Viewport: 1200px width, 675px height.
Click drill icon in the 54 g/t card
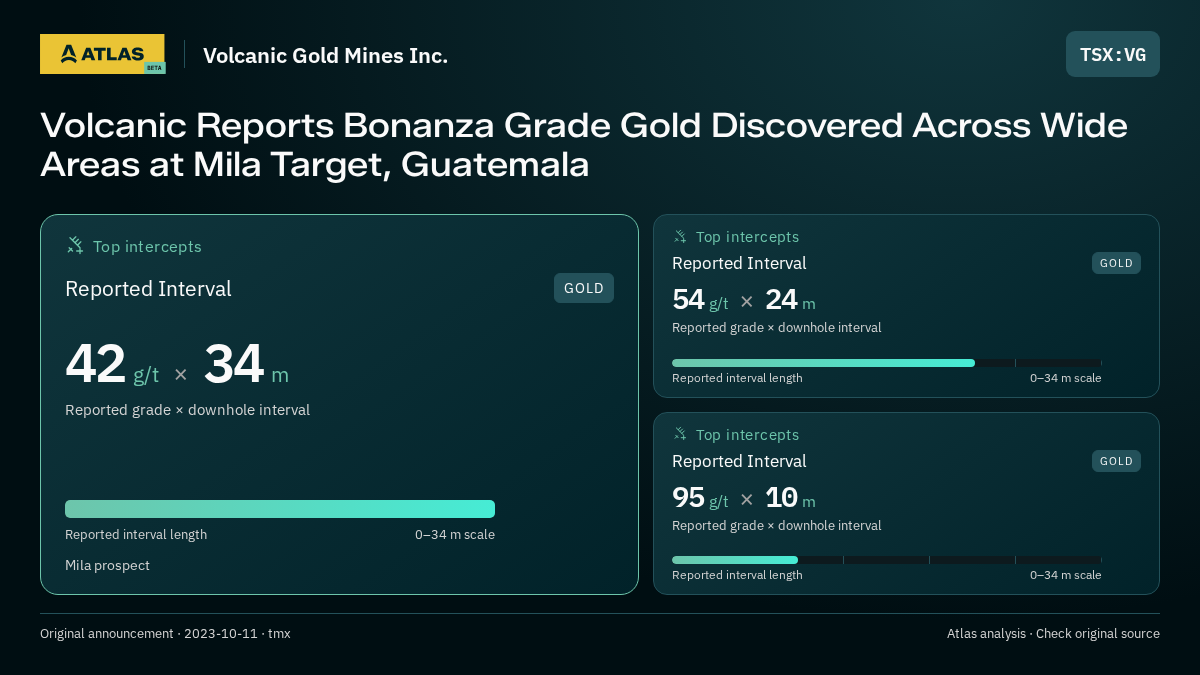coord(680,237)
